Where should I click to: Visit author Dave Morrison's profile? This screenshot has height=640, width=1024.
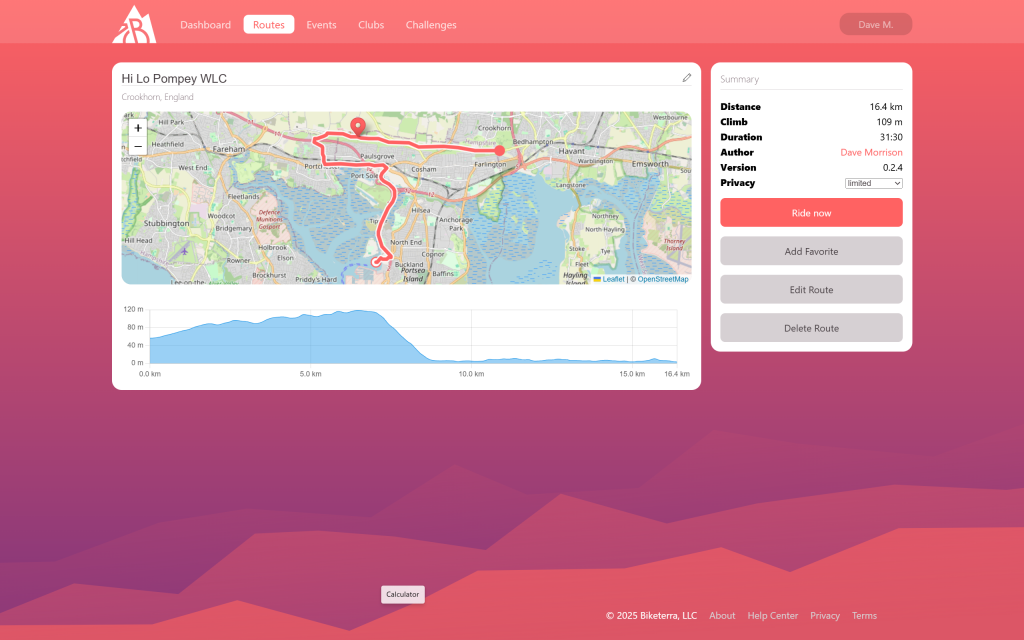[871, 152]
